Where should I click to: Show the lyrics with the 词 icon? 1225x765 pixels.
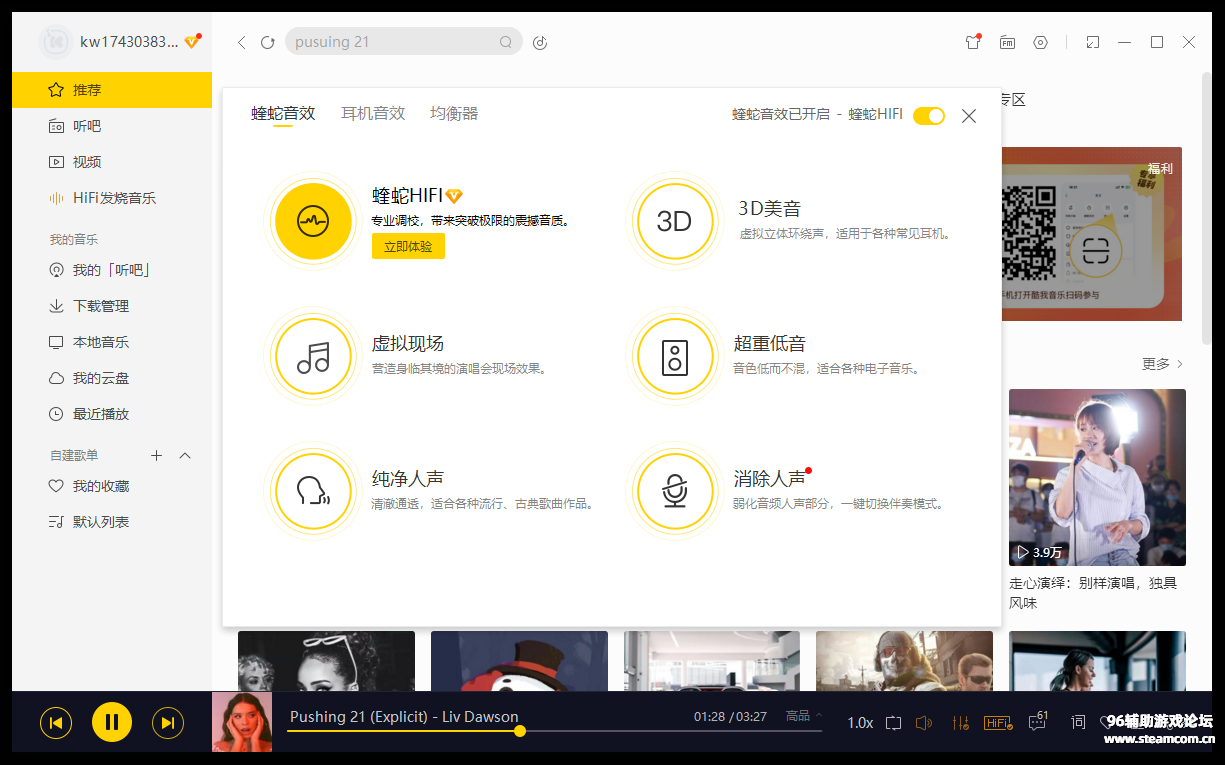click(1078, 722)
